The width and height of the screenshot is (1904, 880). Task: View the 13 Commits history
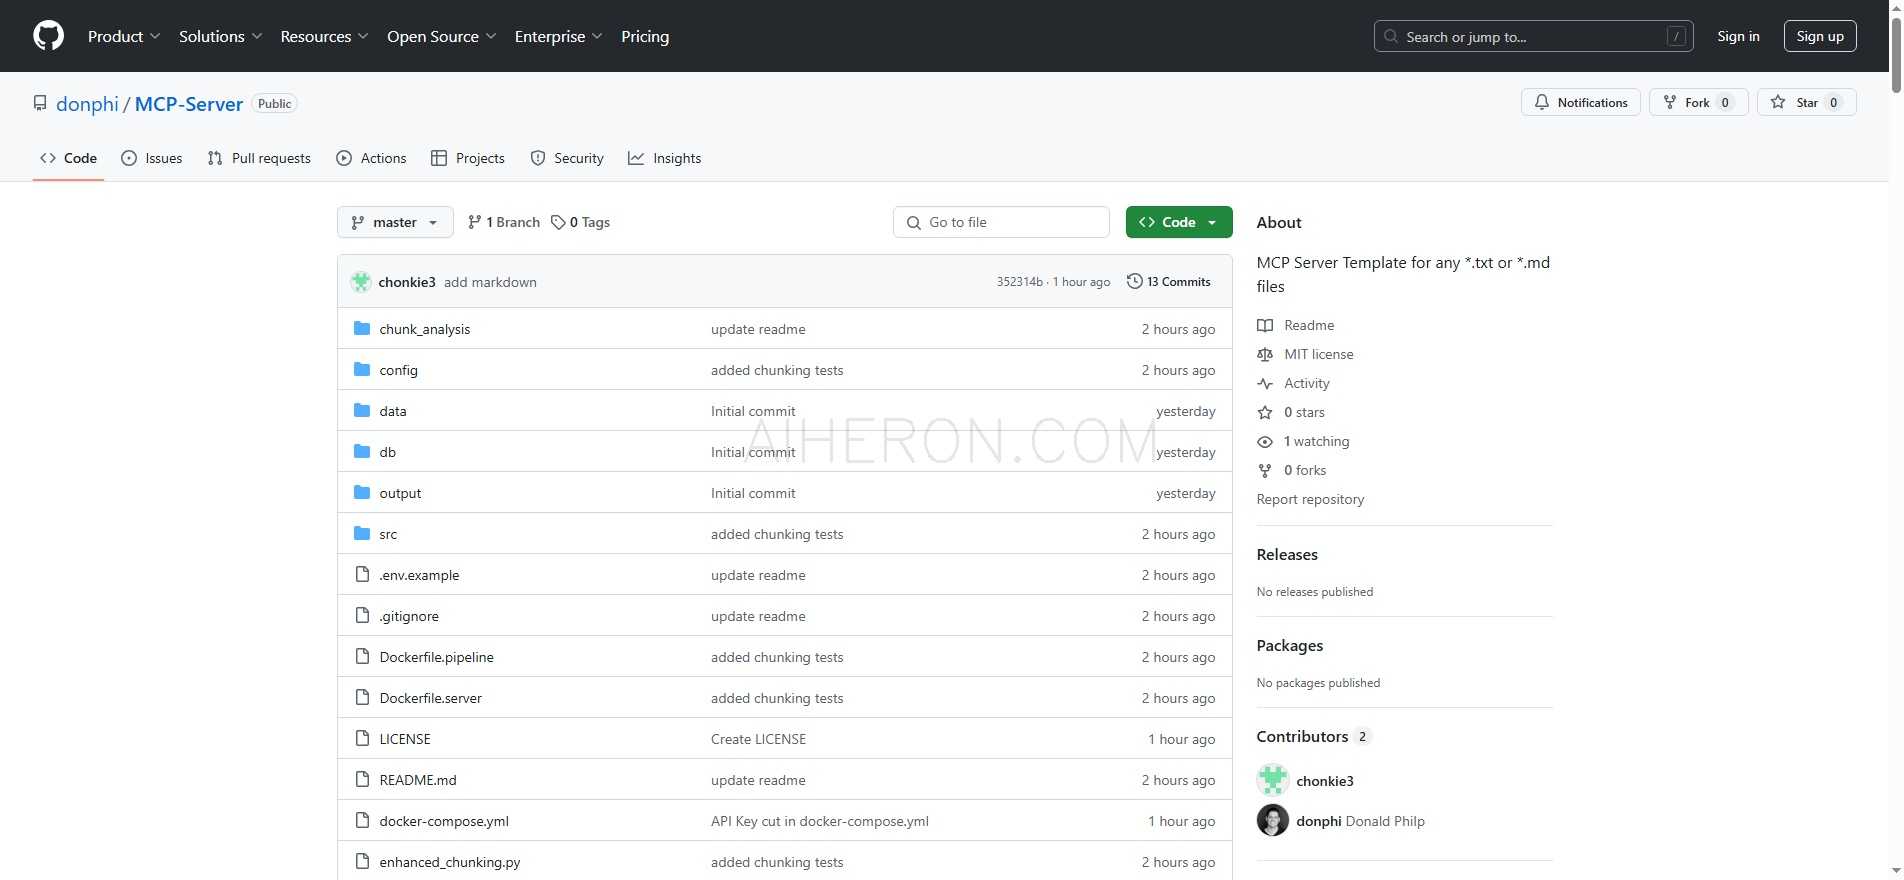click(1169, 282)
